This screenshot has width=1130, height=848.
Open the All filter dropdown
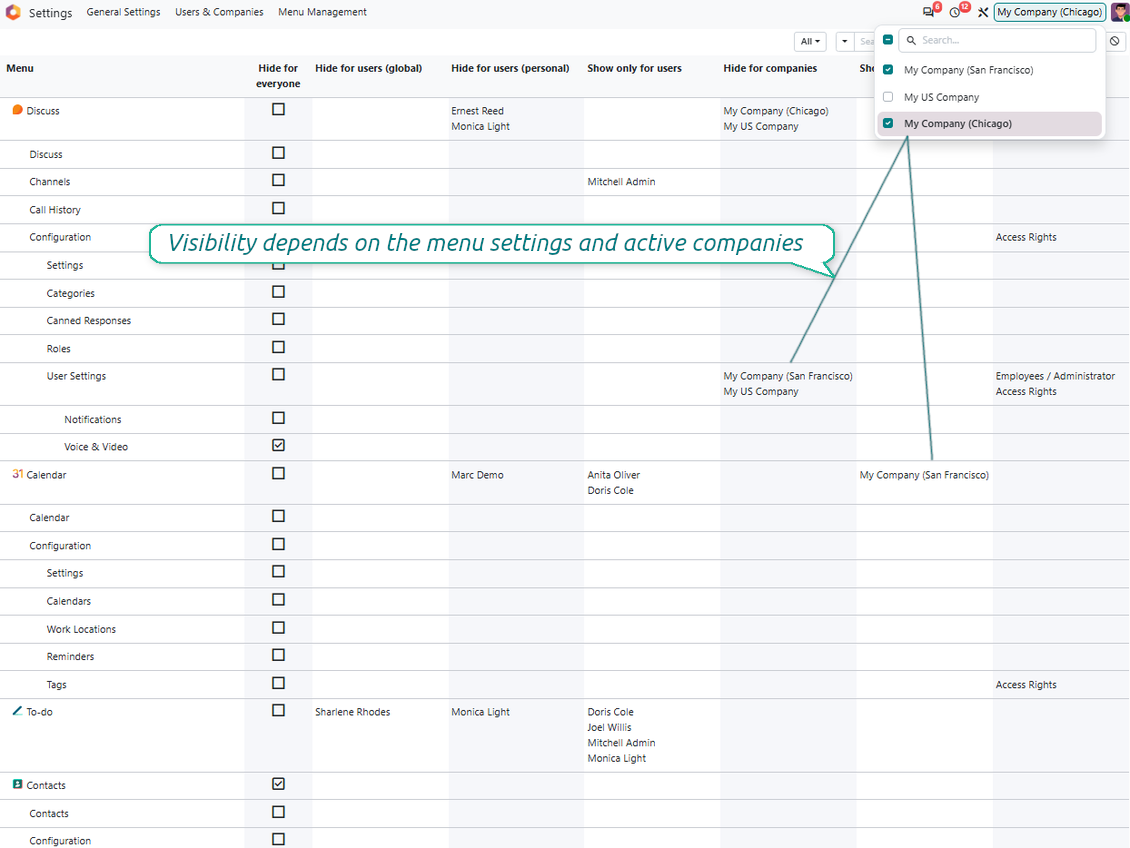pos(810,42)
